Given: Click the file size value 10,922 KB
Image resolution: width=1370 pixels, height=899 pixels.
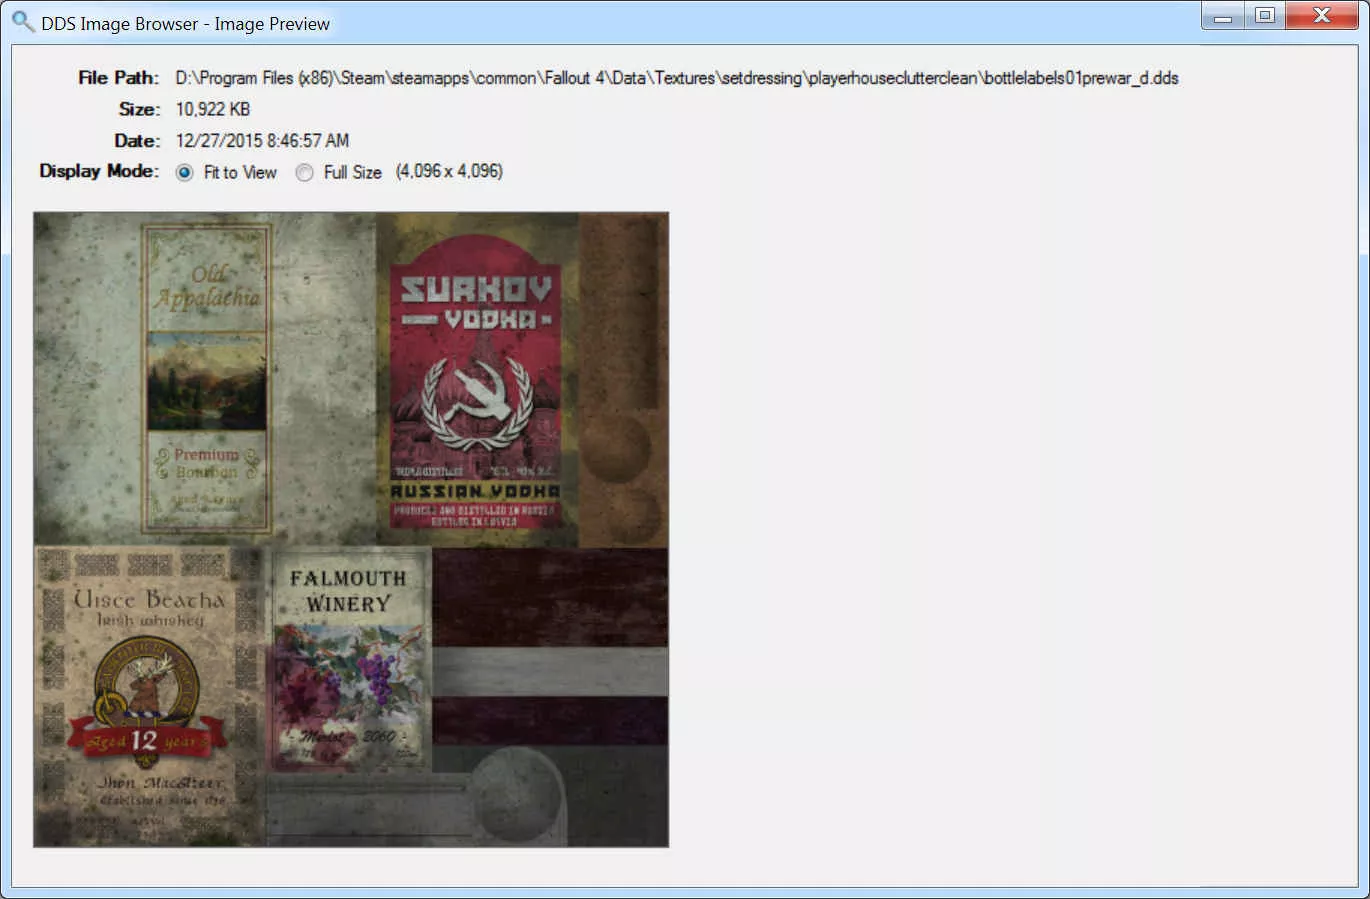Looking at the screenshot, I should click(x=213, y=109).
